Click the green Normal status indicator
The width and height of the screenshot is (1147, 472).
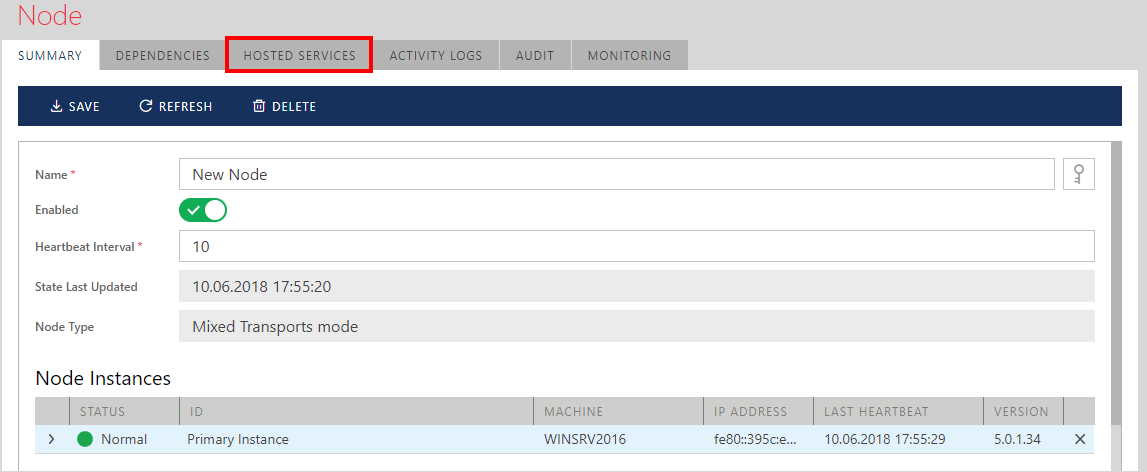[85, 439]
